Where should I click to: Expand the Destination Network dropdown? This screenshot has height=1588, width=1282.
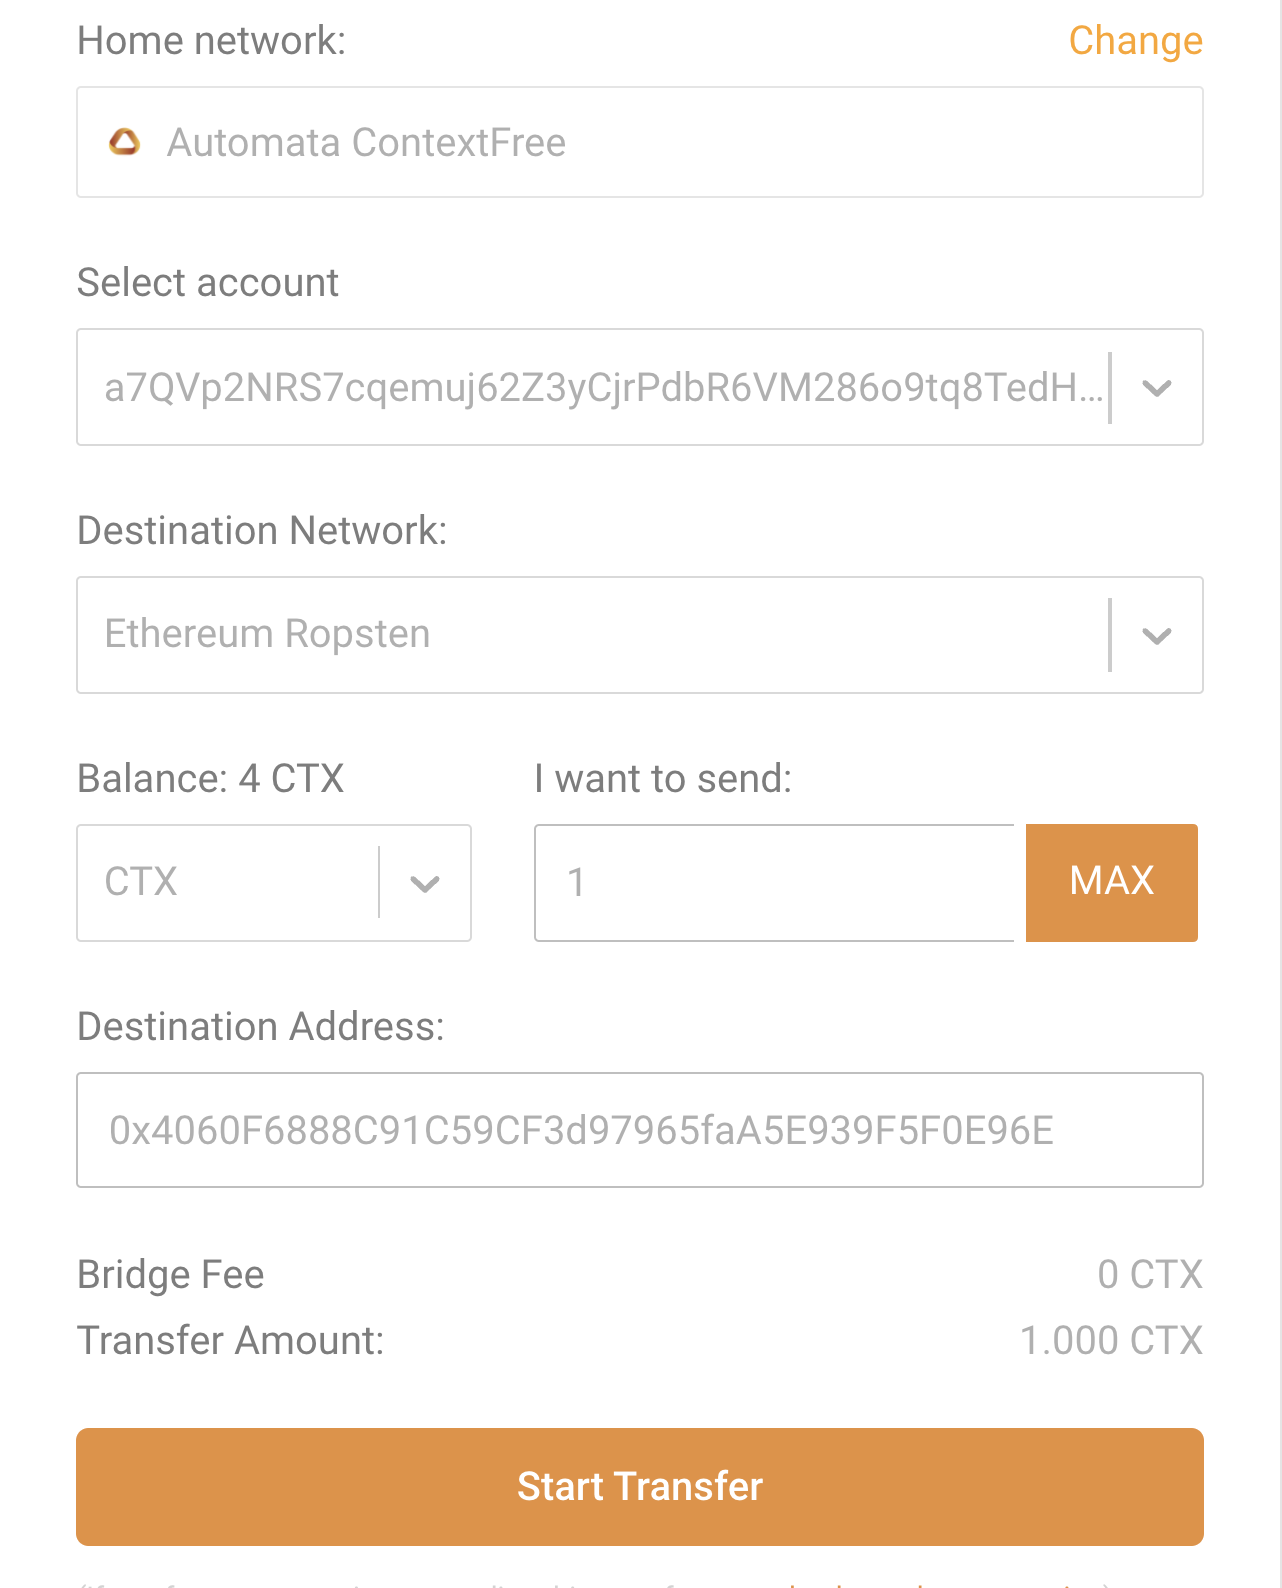[640, 635]
